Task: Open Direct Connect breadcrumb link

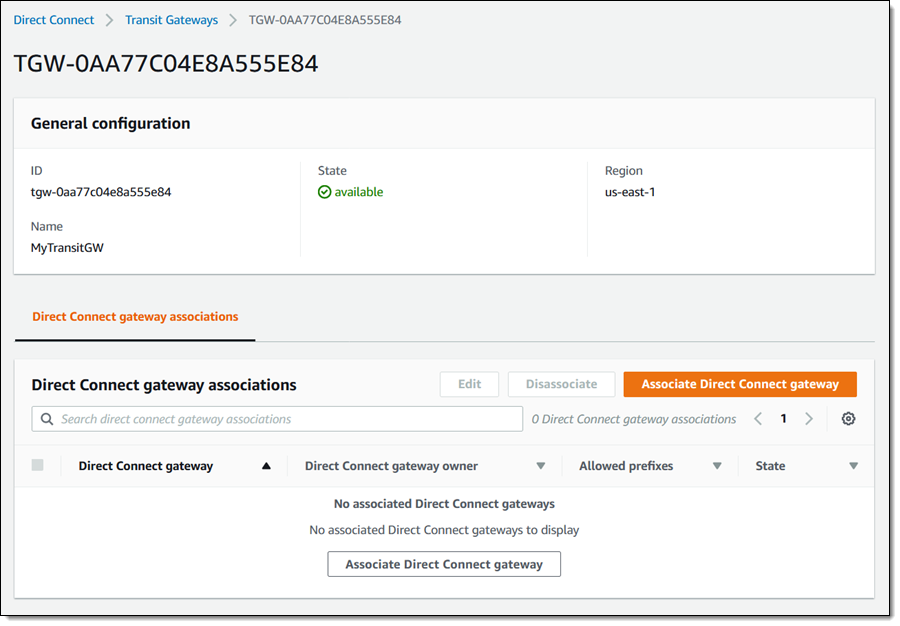Action: 54,20
